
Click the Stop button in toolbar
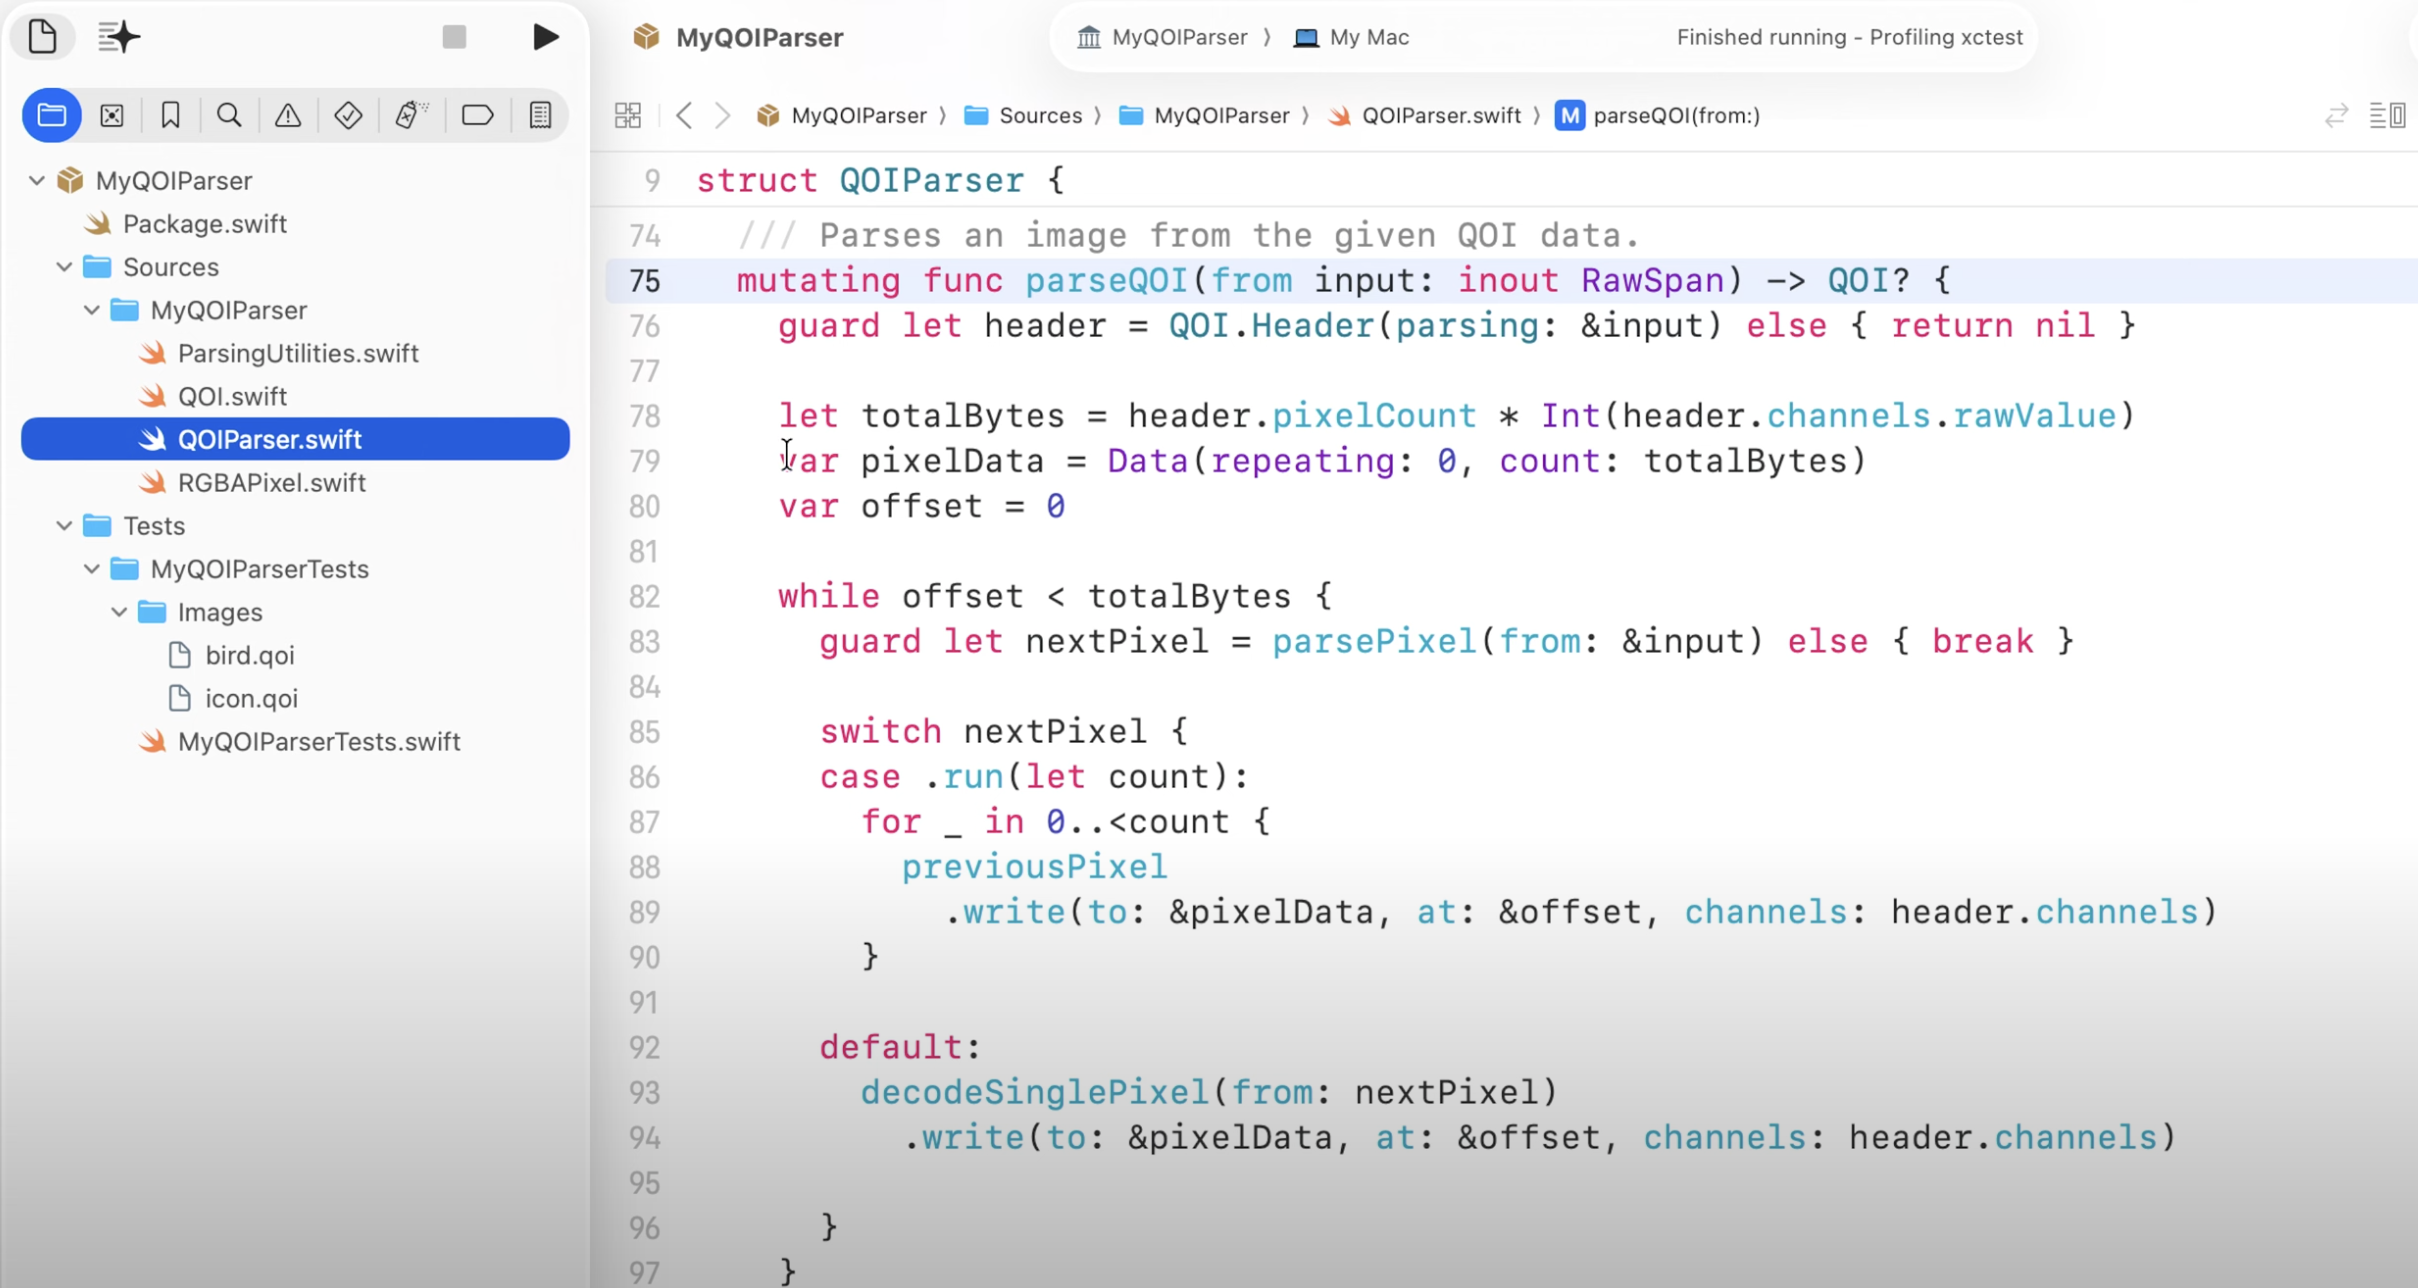(454, 37)
